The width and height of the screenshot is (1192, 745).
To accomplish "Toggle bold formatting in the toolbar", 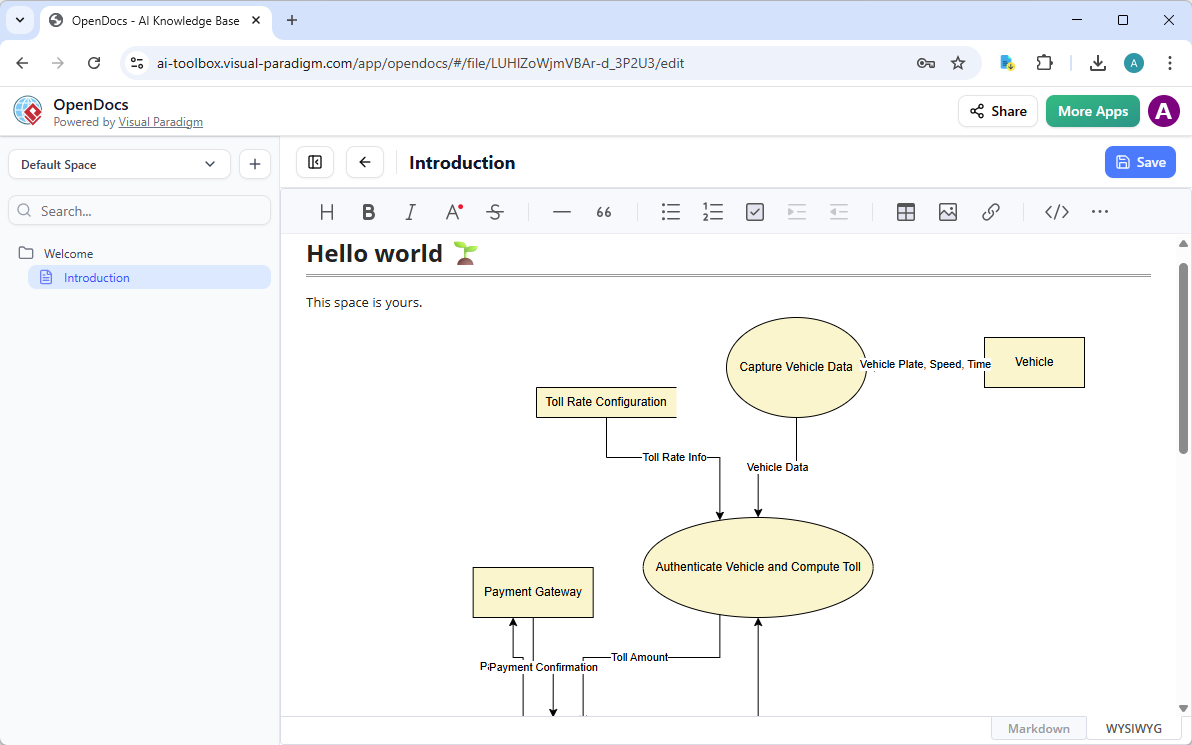I will (368, 211).
